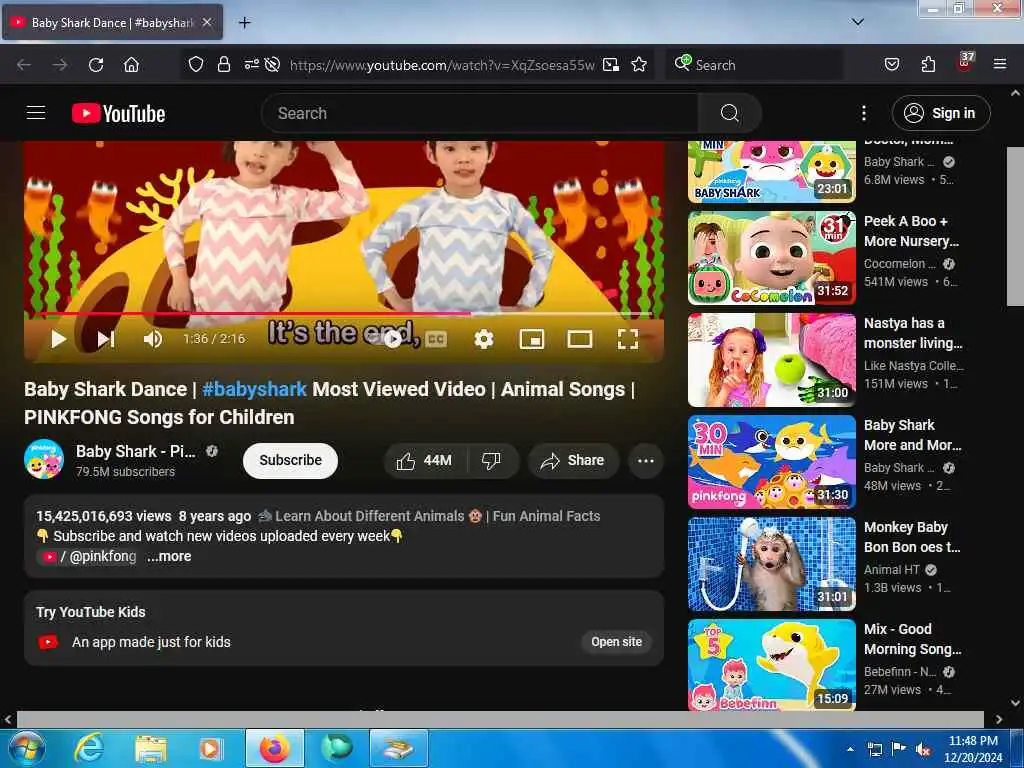Screen dimensions: 1024x768
Task: Click the YouTube URL address bar
Action: pyautogui.click(x=442, y=65)
